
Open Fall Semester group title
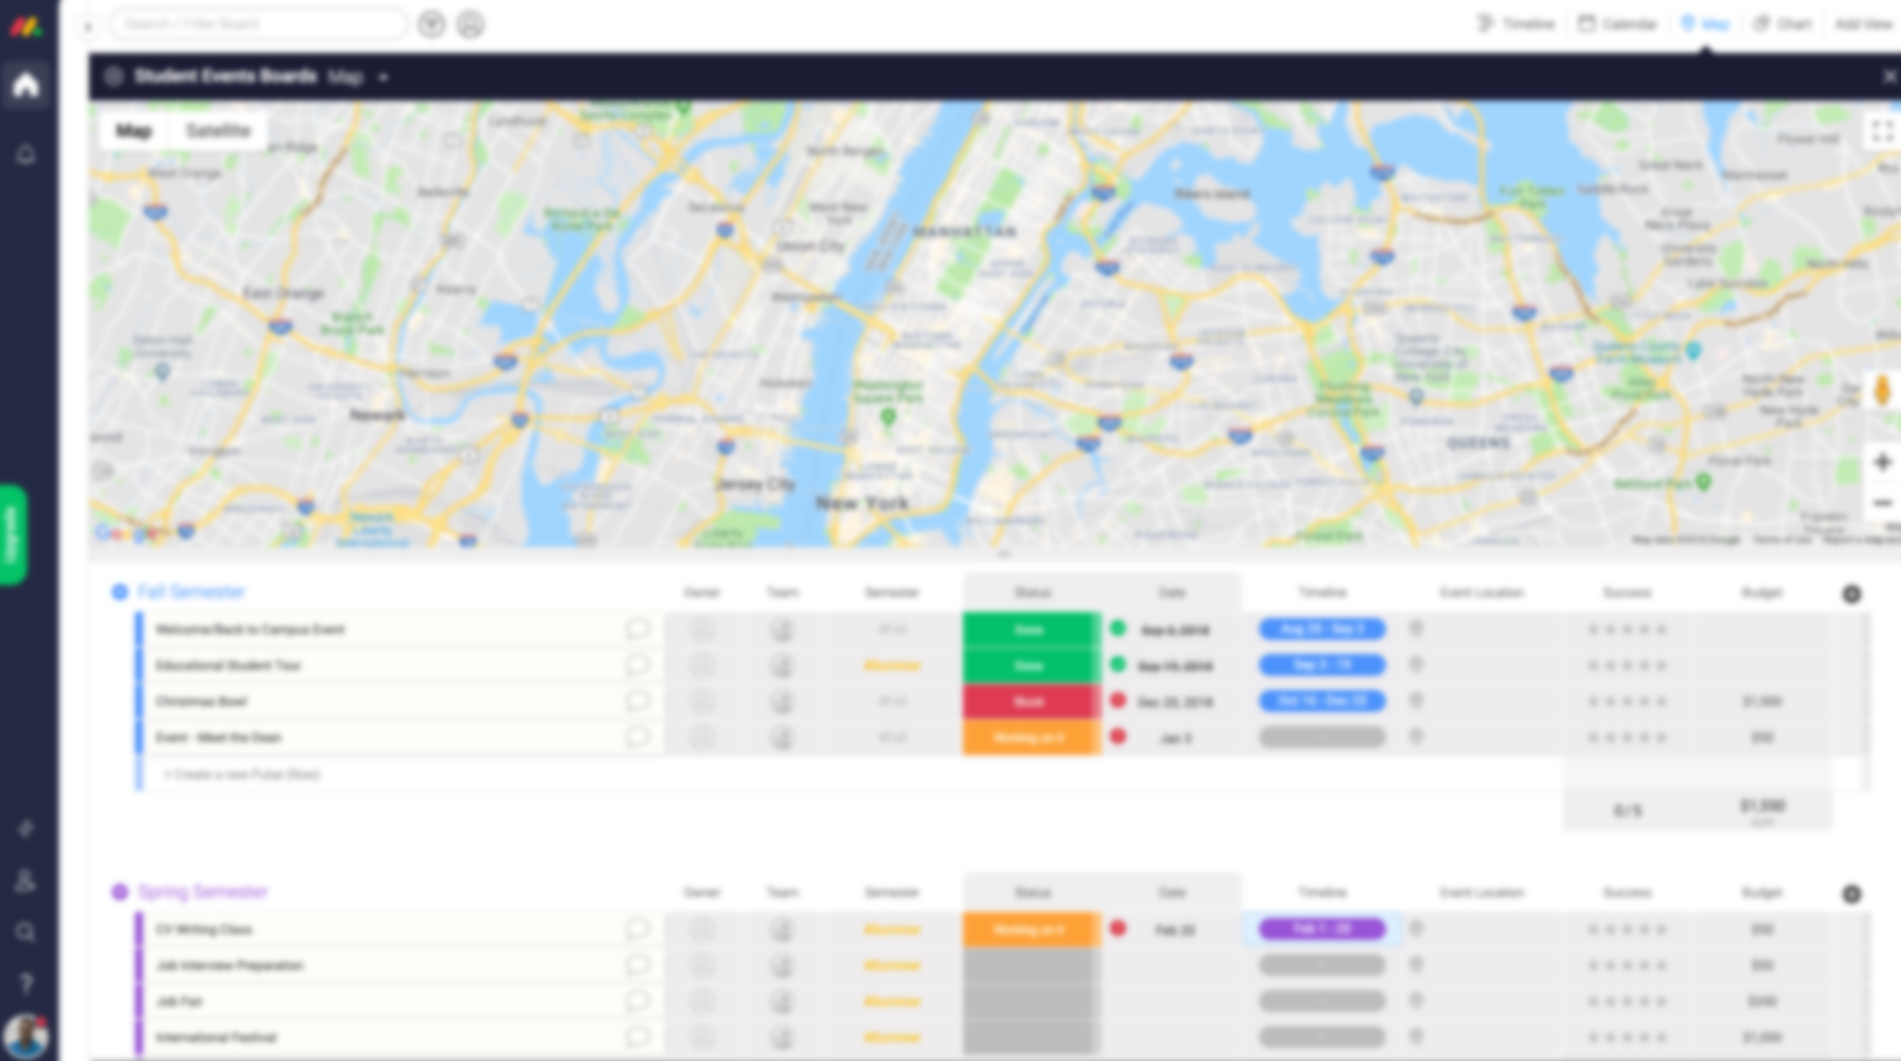click(x=191, y=592)
